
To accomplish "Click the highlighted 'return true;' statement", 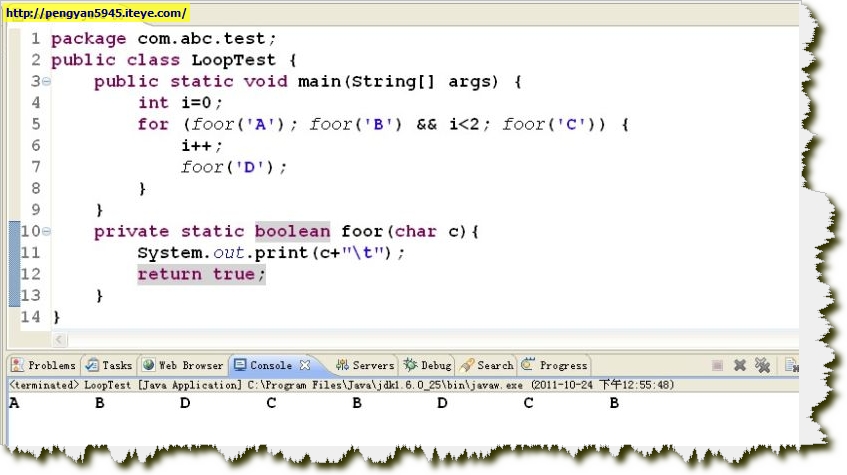I will [x=201, y=275].
